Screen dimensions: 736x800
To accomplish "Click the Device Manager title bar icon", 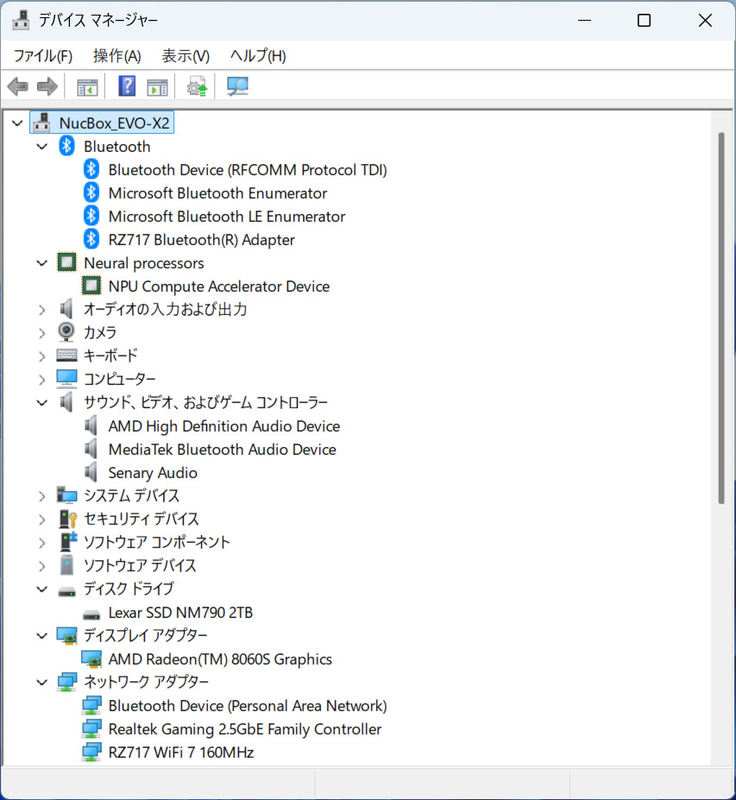I will click(x=21, y=20).
